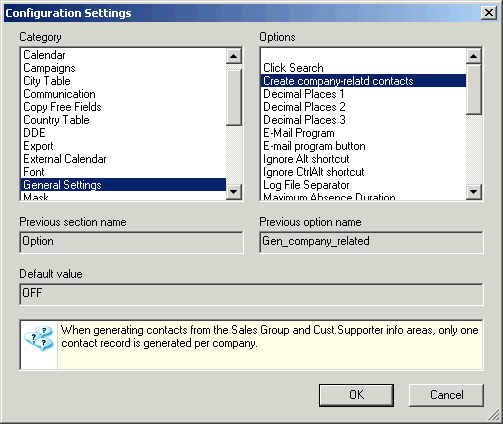Click Options list scroll down arrow
The width and height of the screenshot is (503, 424).
(x=474, y=192)
